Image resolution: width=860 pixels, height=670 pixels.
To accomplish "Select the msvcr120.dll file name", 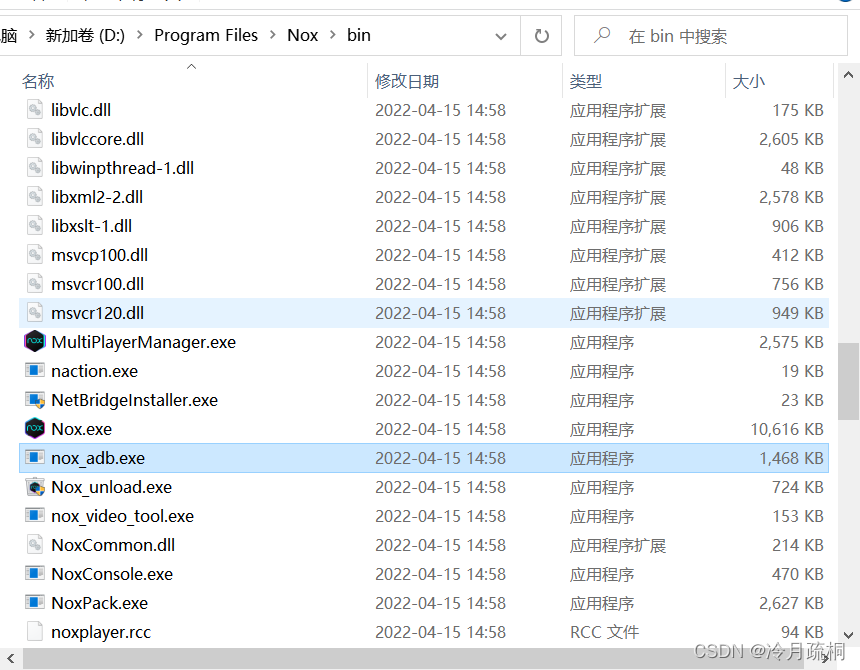I will (x=98, y=313).
